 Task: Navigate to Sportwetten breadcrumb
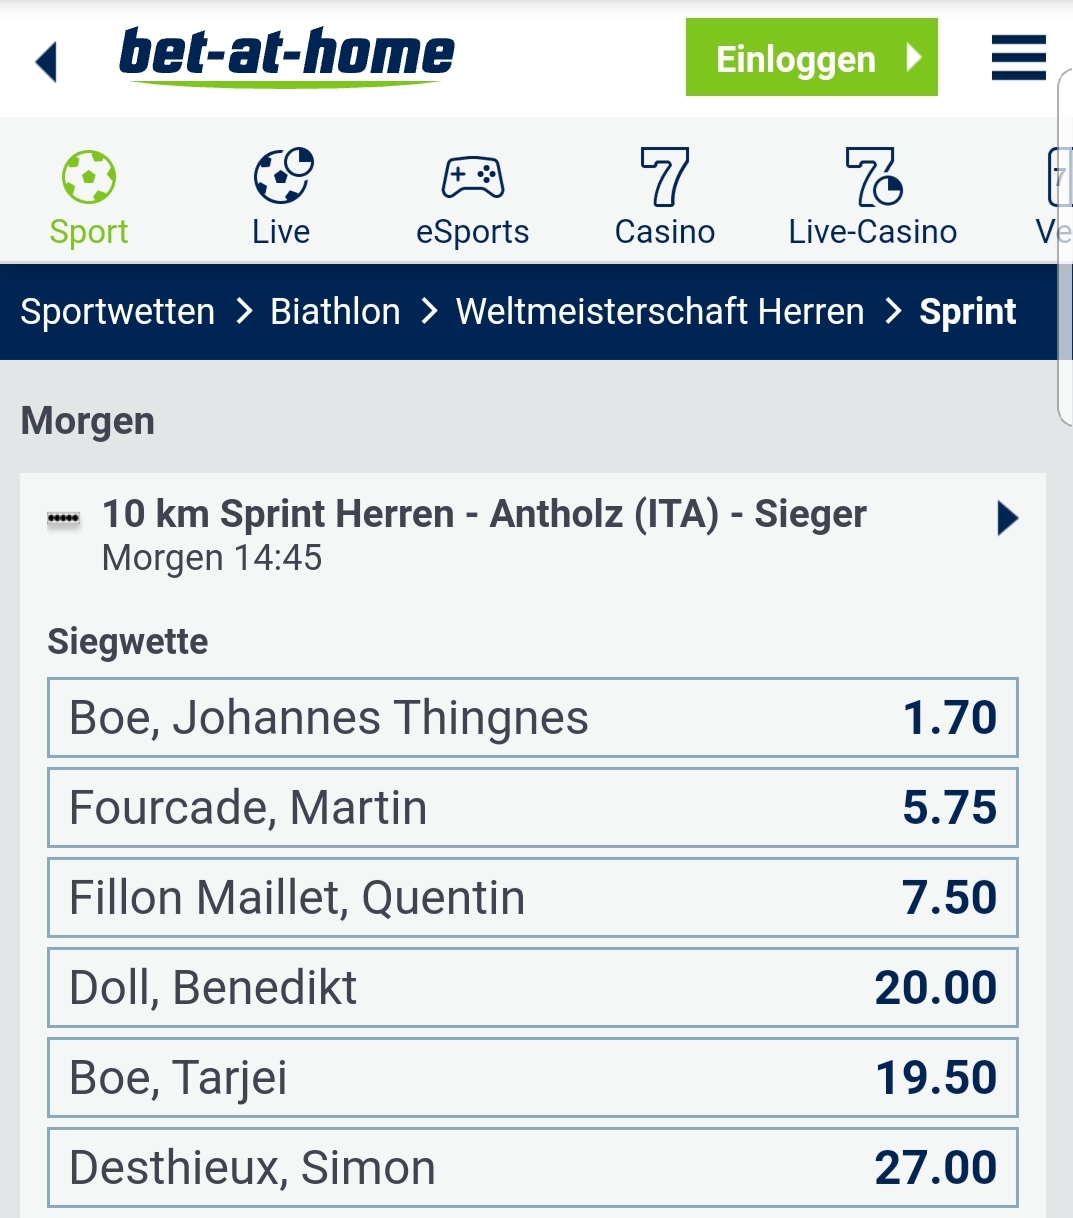(118, 312)
